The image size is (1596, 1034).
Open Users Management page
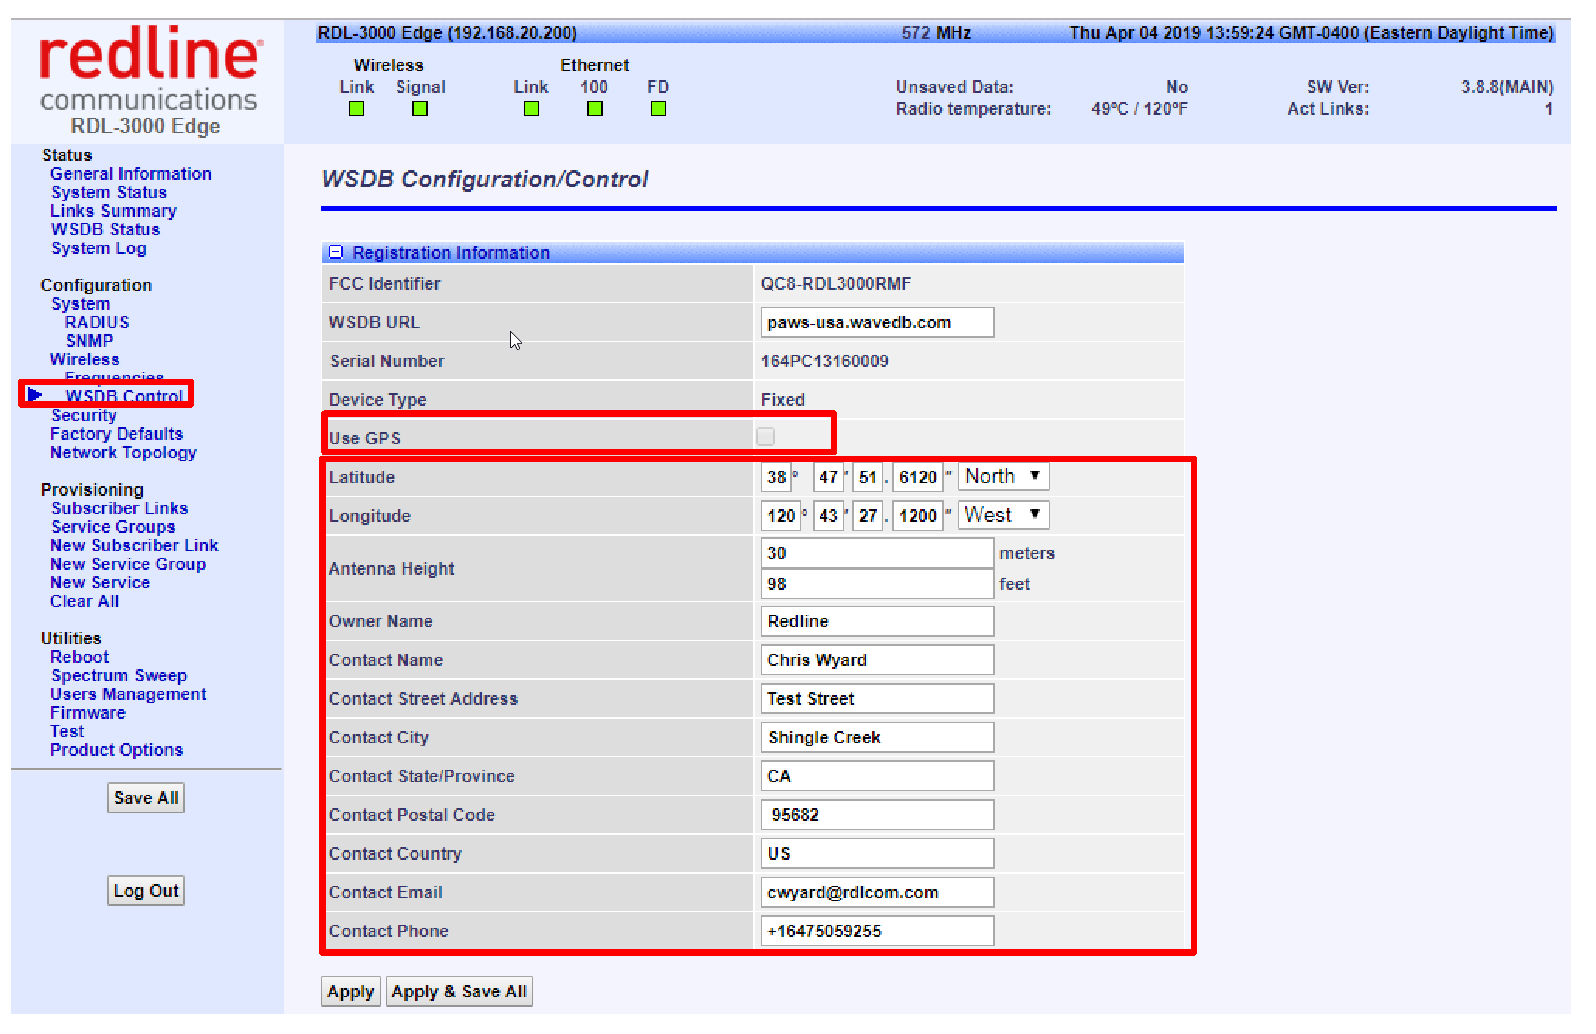[128, 695]
